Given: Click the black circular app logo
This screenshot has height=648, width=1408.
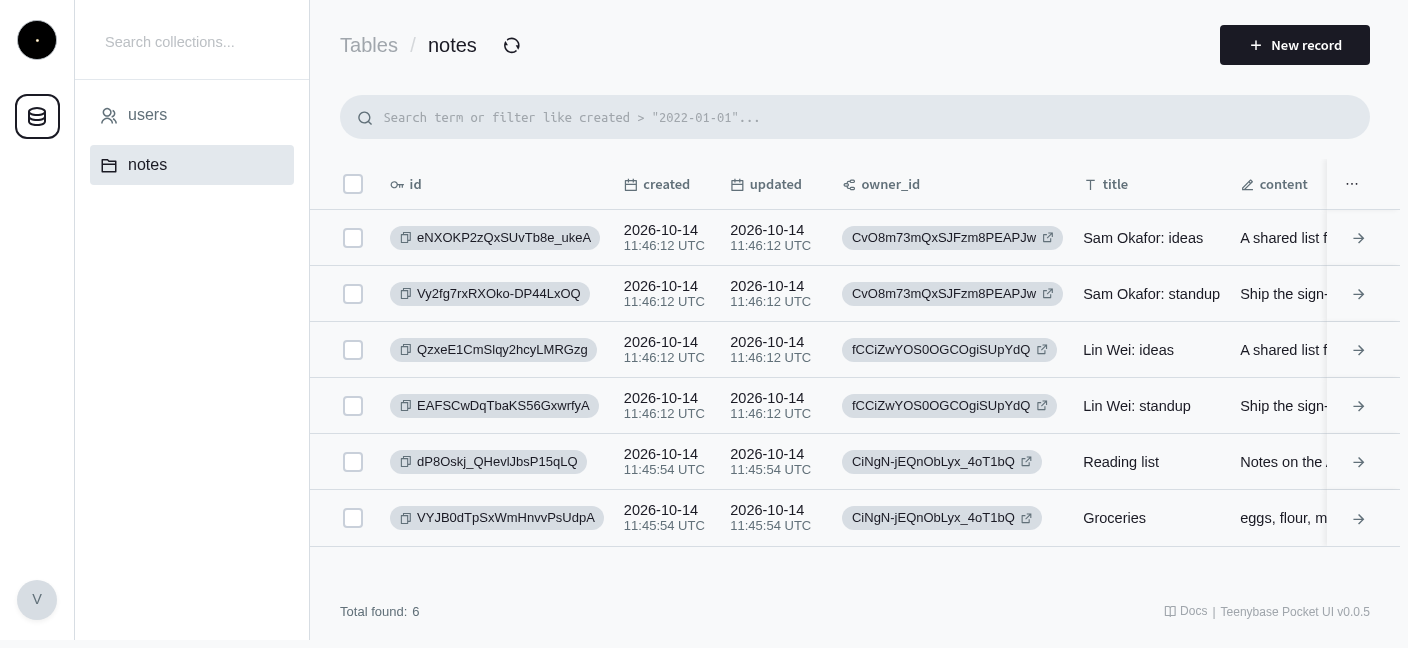Looking at the screenshot, I should (x=37, y=40).
